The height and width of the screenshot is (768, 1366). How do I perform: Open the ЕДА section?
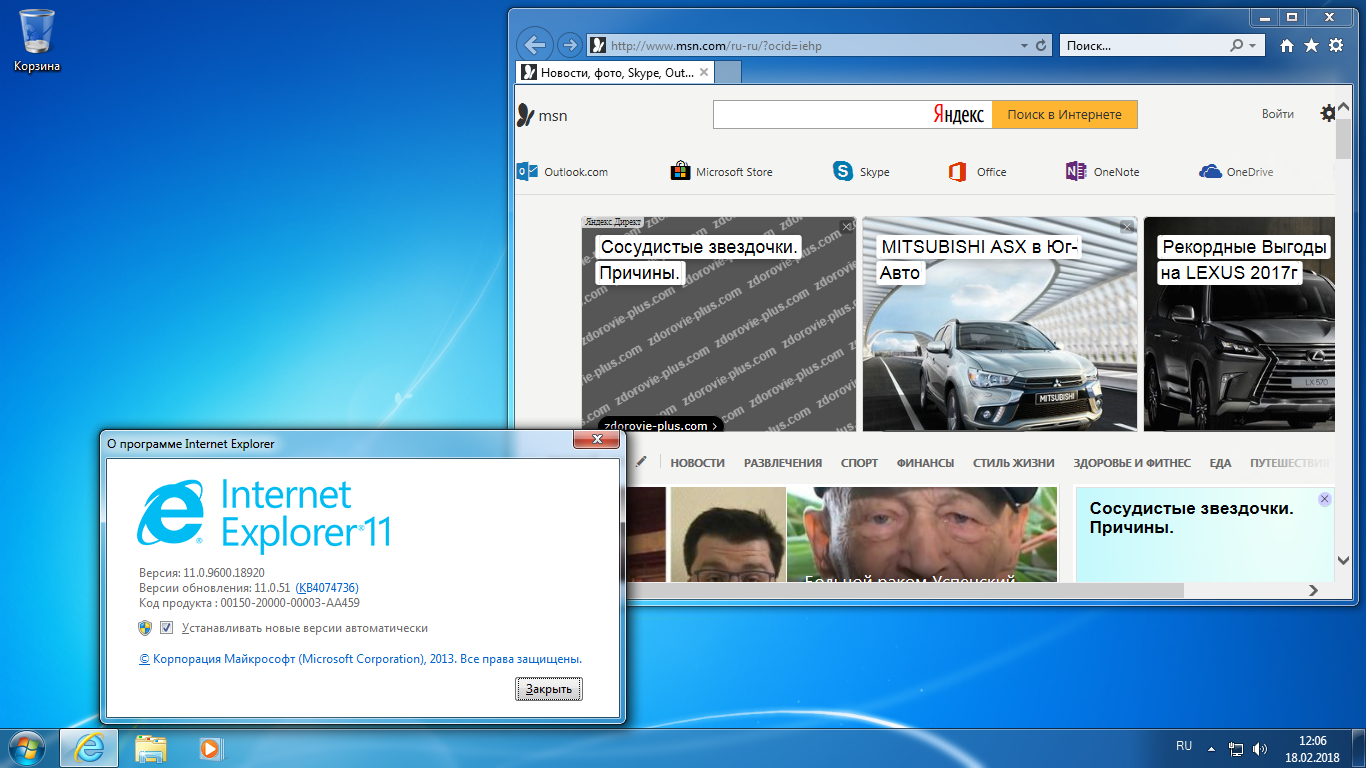(x=1220, y=463)
